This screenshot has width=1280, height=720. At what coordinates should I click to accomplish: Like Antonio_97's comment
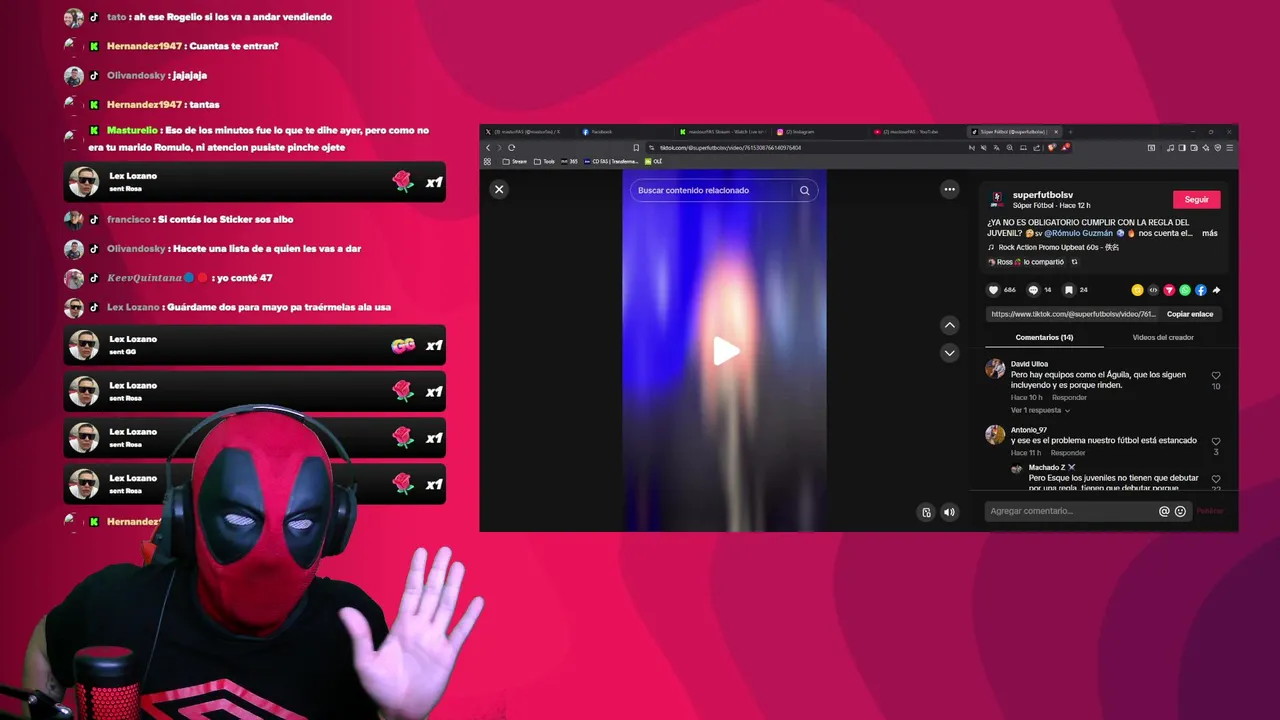(1216, 441)
